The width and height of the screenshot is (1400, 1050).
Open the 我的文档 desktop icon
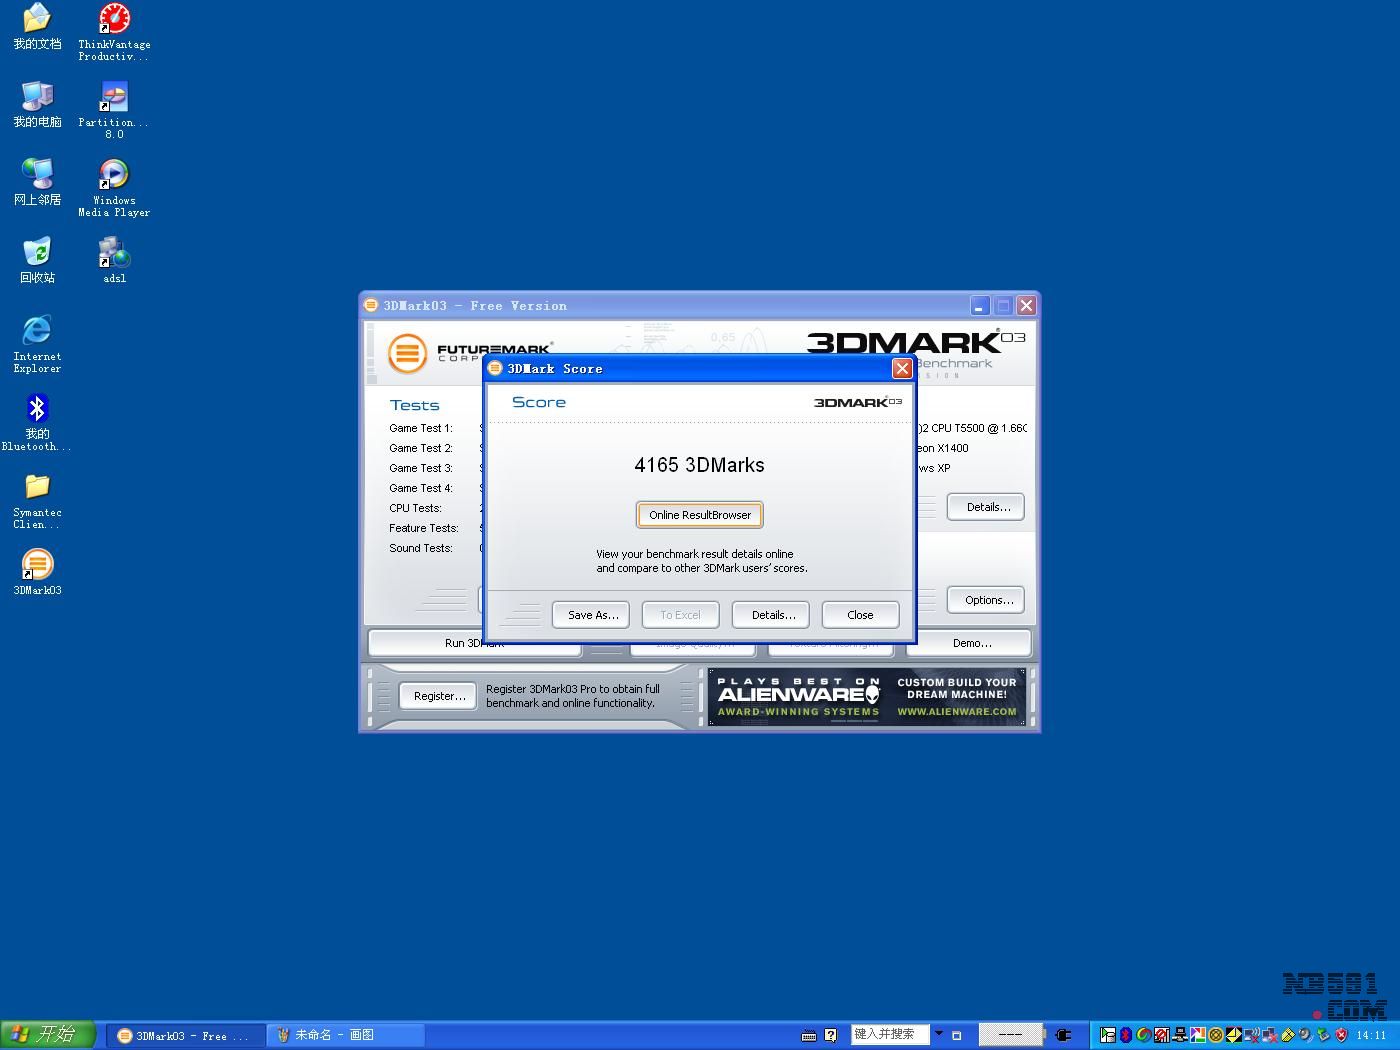click(x=37, y=27)
